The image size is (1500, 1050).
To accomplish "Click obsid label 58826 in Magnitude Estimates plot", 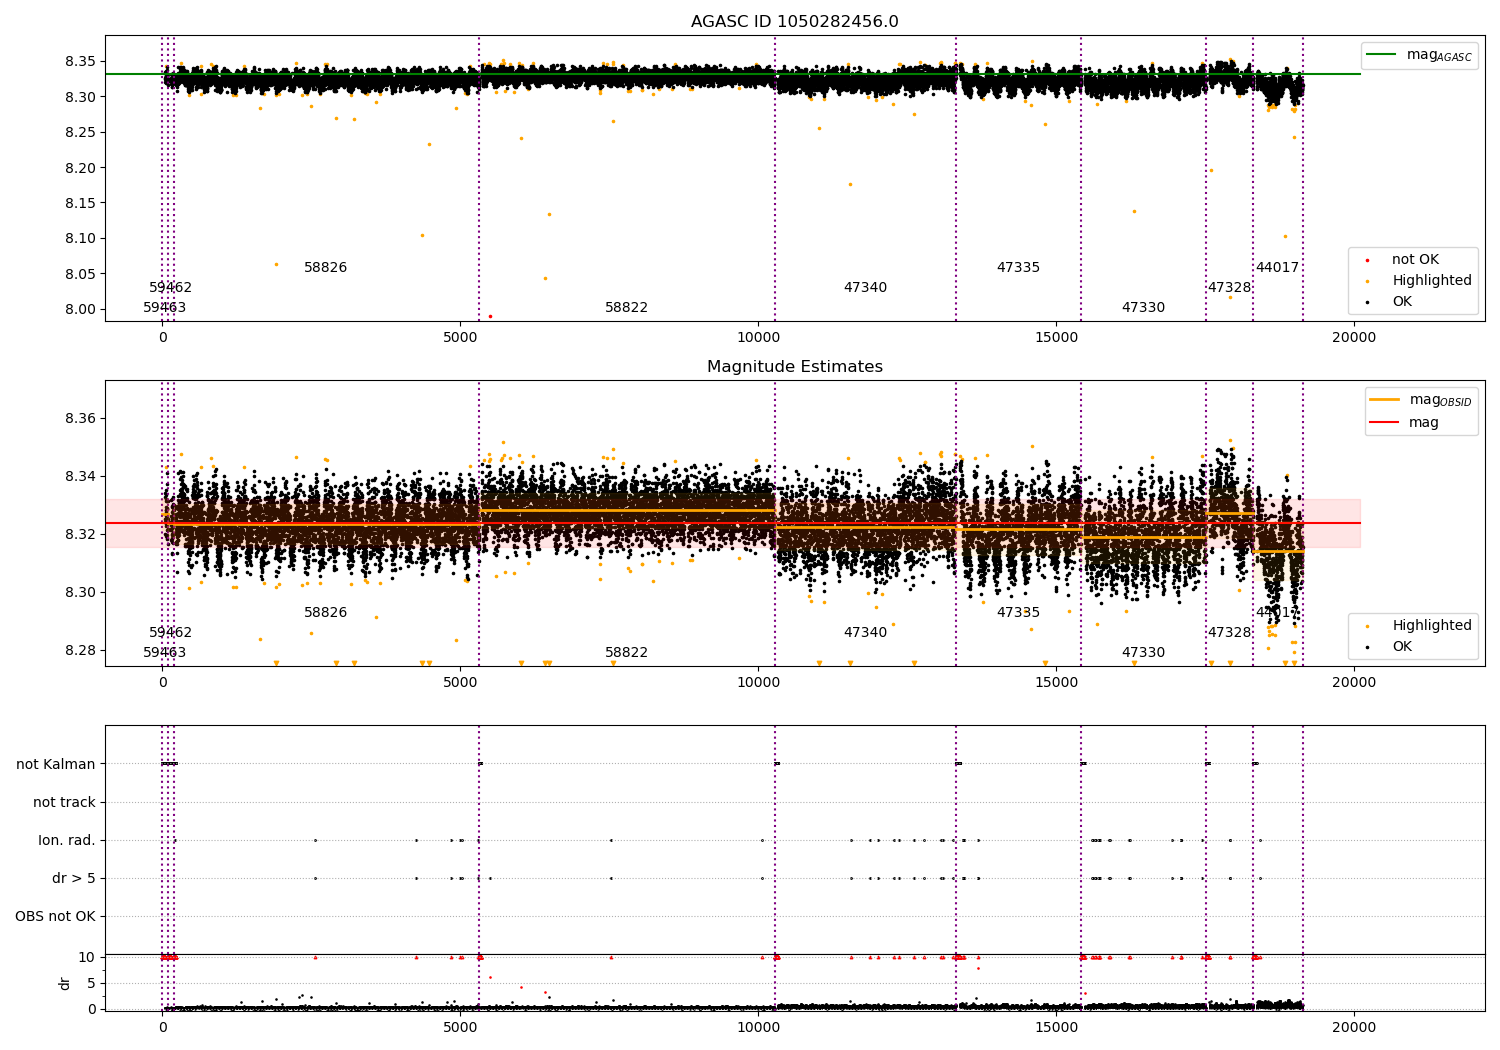I will point(325,613).
